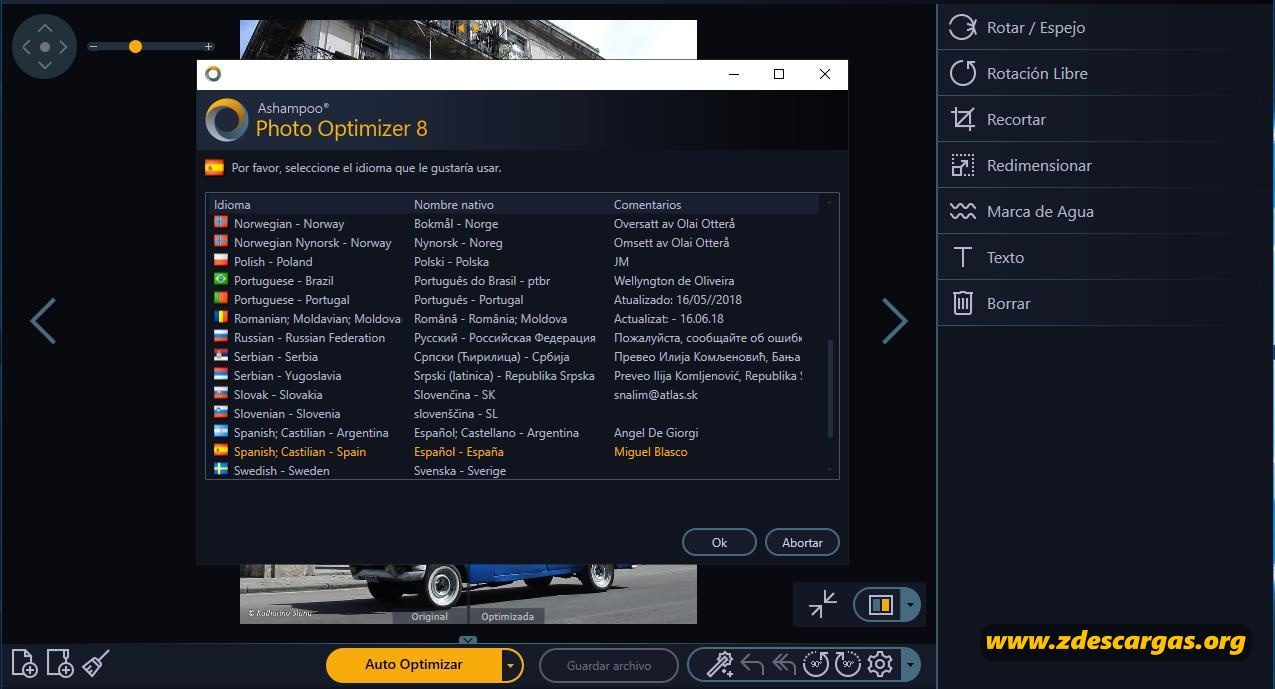Click 'Wellyngton de Oliveira' comment cell
The width and height of the screenshot is (1275, 689).
(x=674, y=281)
